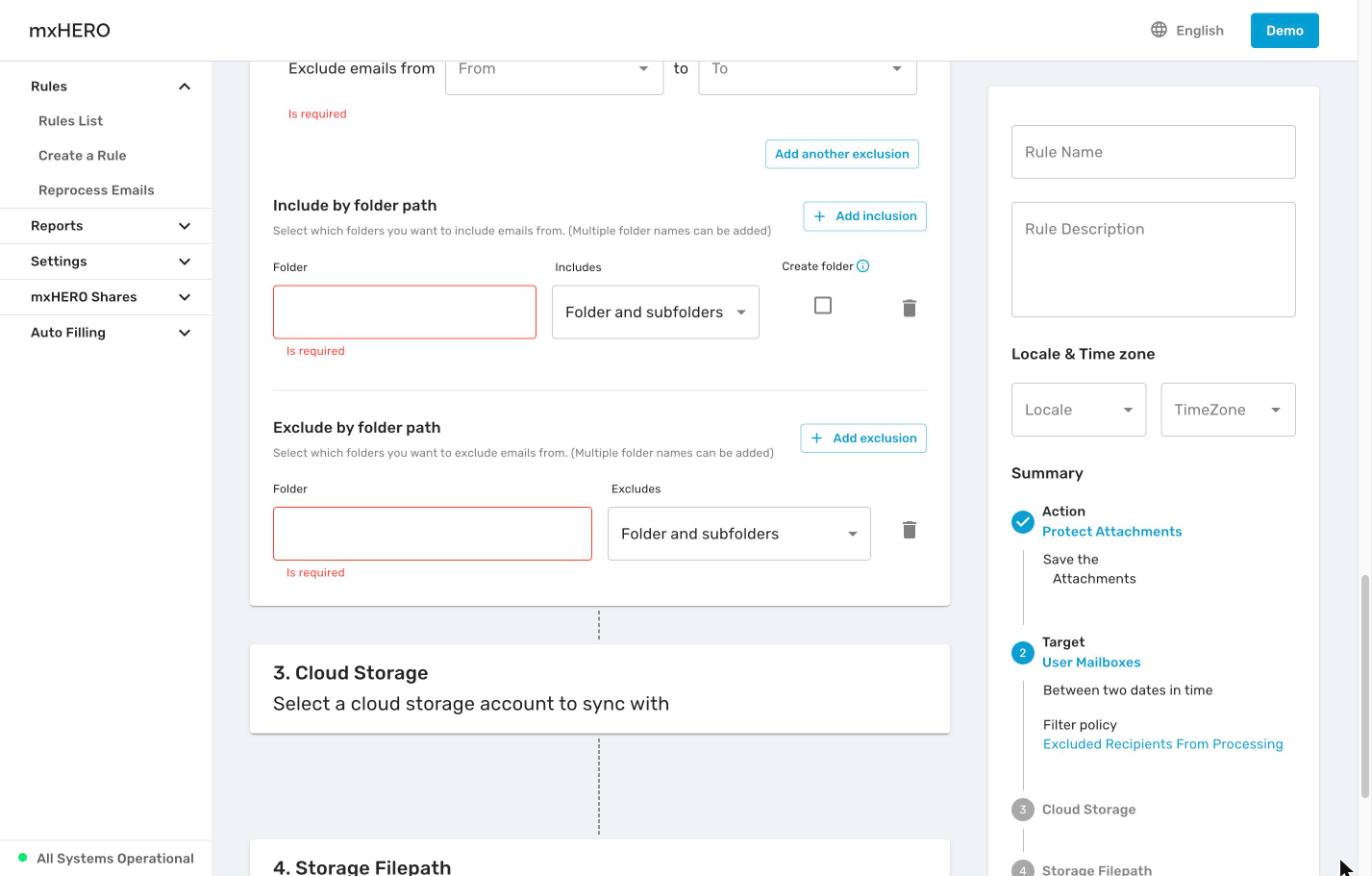Delete the include folder path row
The height and width of the screenshot is (876, 1372).
(909, 308)
